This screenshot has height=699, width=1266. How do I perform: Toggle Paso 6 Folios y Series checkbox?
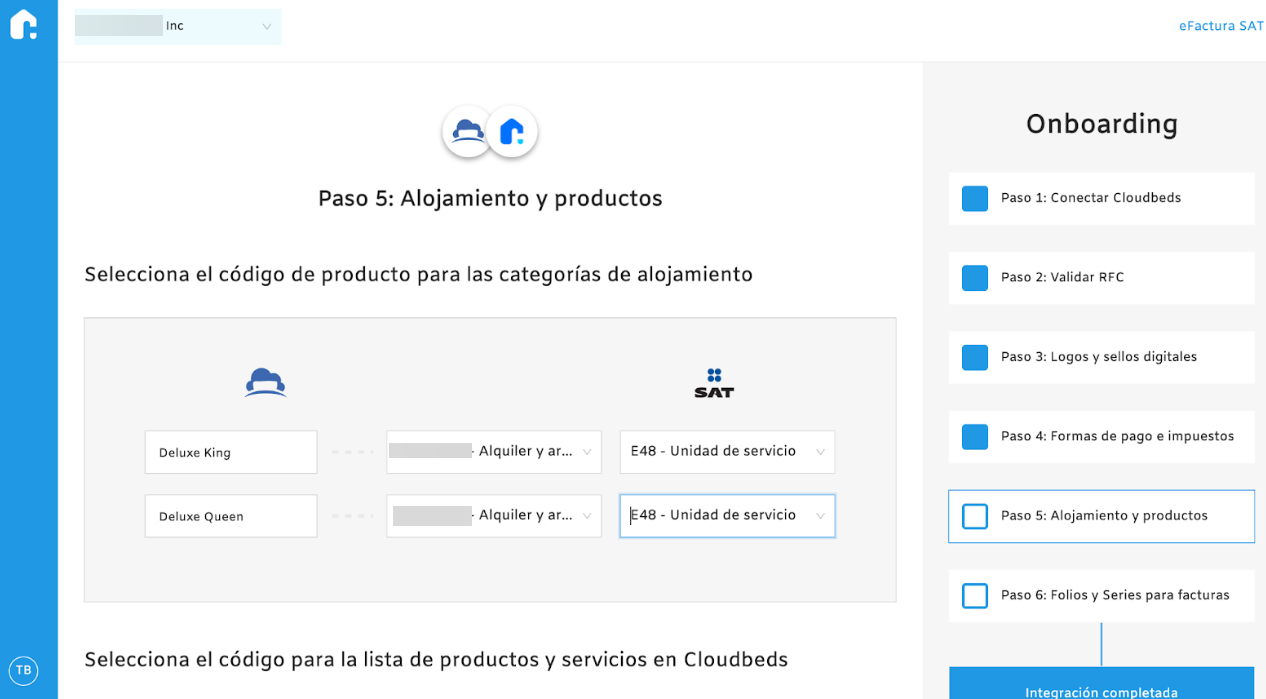[975, 596]
